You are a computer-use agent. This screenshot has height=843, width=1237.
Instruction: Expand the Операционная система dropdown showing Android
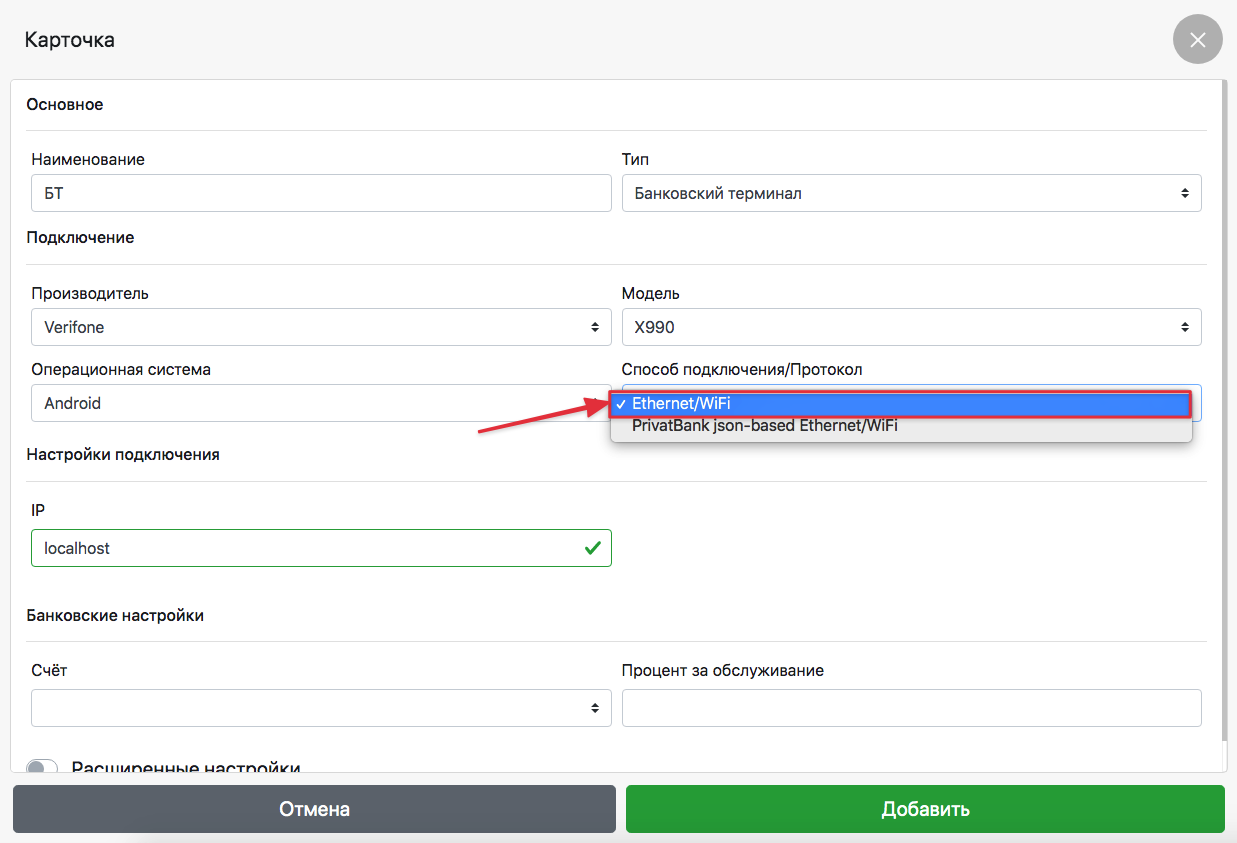[x=320, y=403]
